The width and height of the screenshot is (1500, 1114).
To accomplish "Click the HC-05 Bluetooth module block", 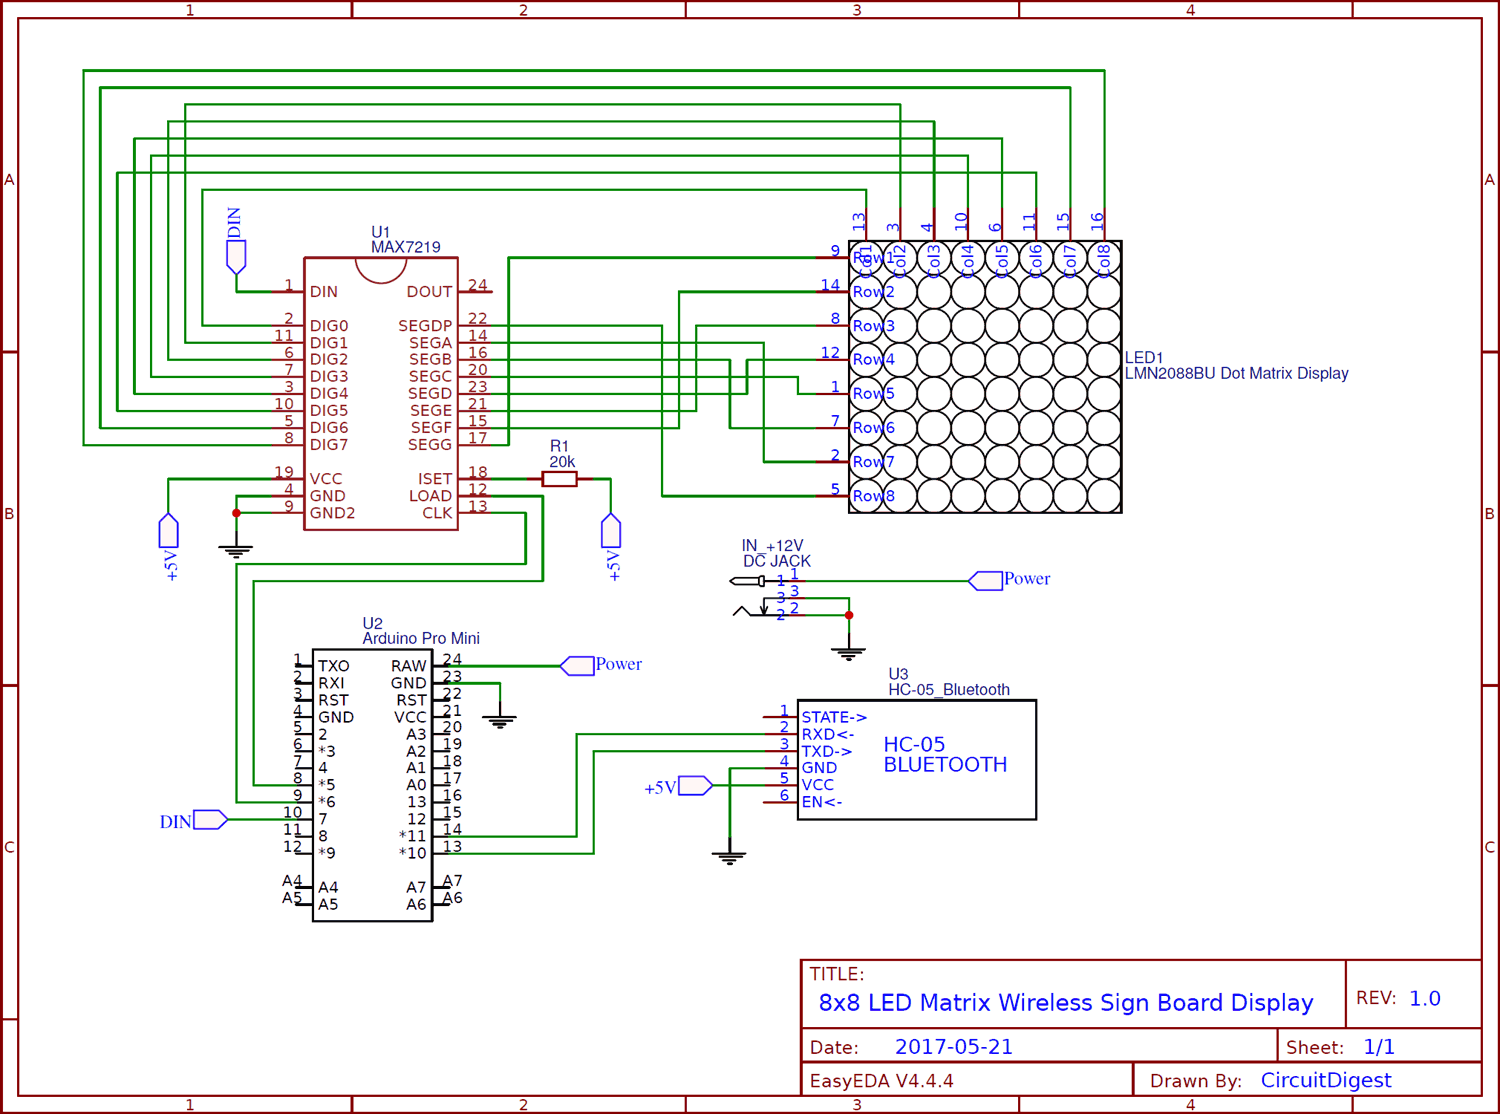I will click(x=915, y=760).
